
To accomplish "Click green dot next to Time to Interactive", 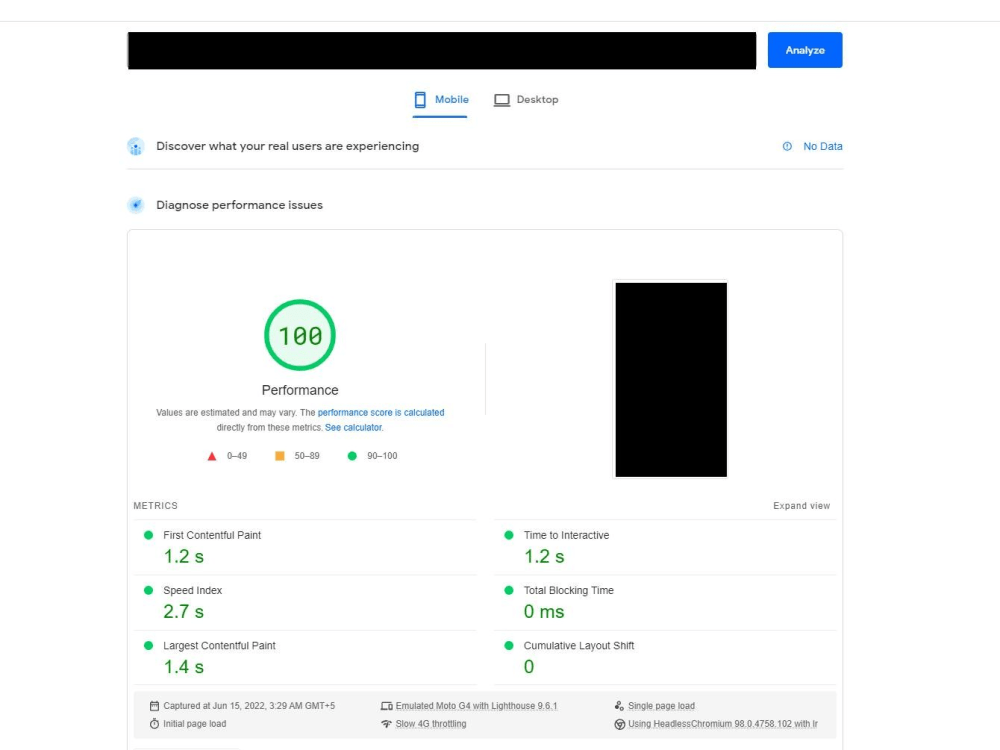I will [509, 535].
